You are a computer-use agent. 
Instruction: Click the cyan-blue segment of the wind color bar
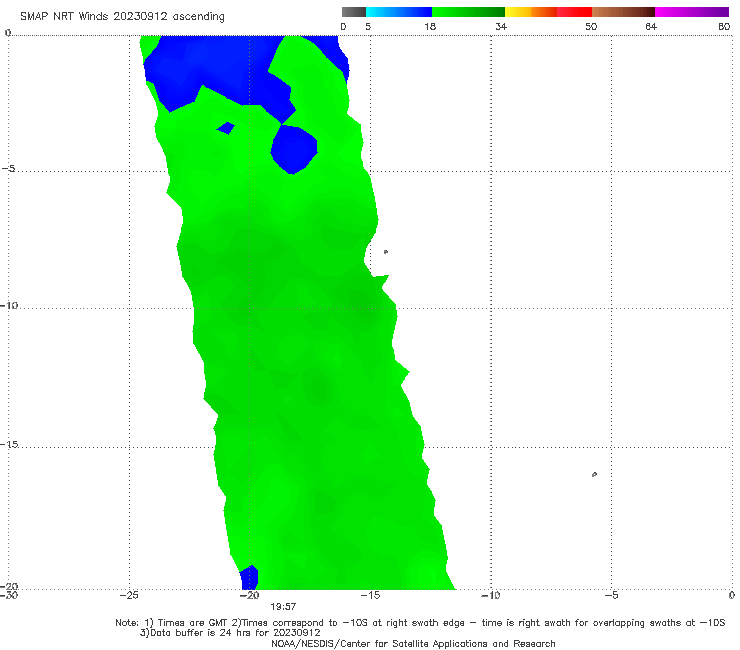399,12
